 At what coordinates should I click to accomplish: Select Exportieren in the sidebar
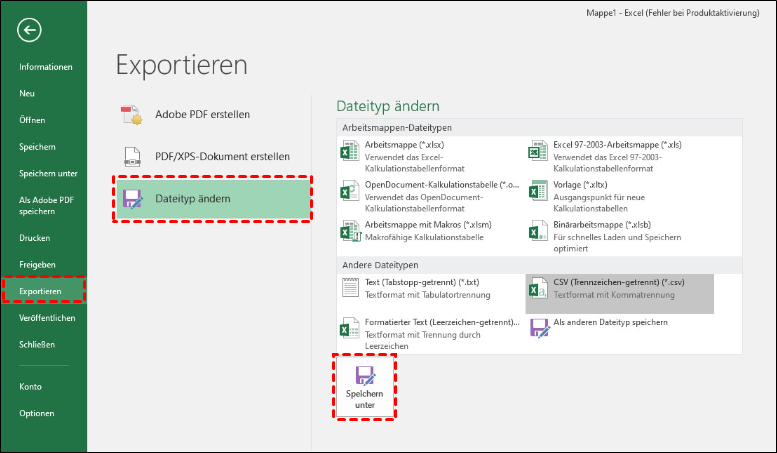[44, 291]
